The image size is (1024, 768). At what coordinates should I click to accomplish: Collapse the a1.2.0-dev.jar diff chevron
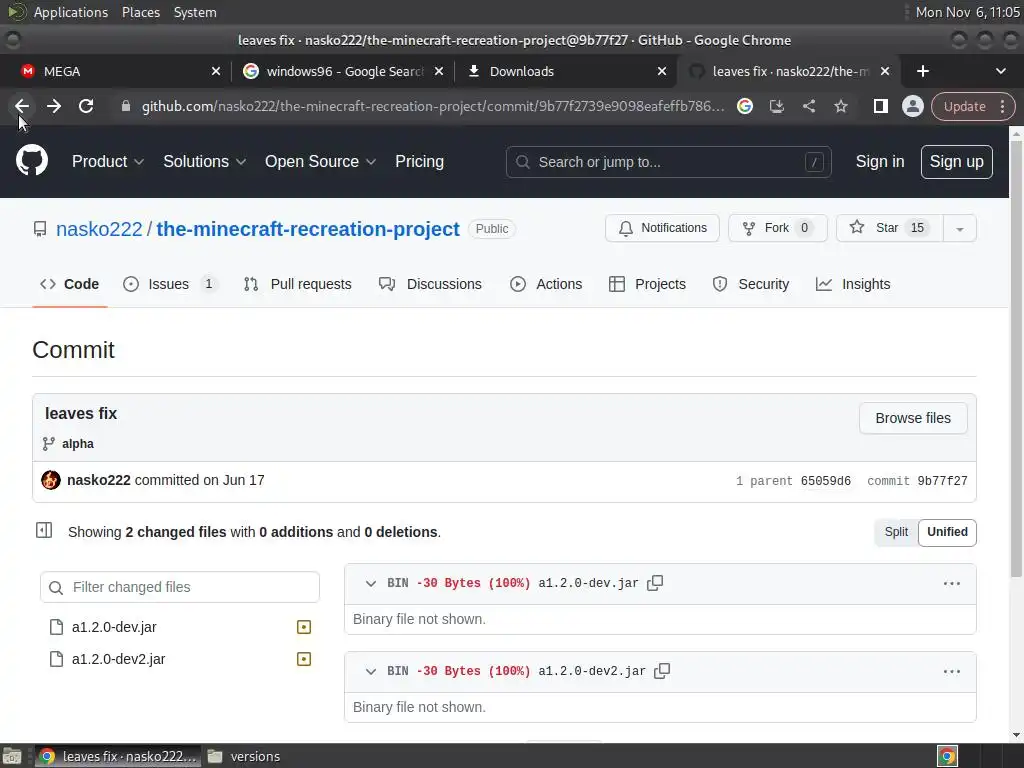[370, 584]
